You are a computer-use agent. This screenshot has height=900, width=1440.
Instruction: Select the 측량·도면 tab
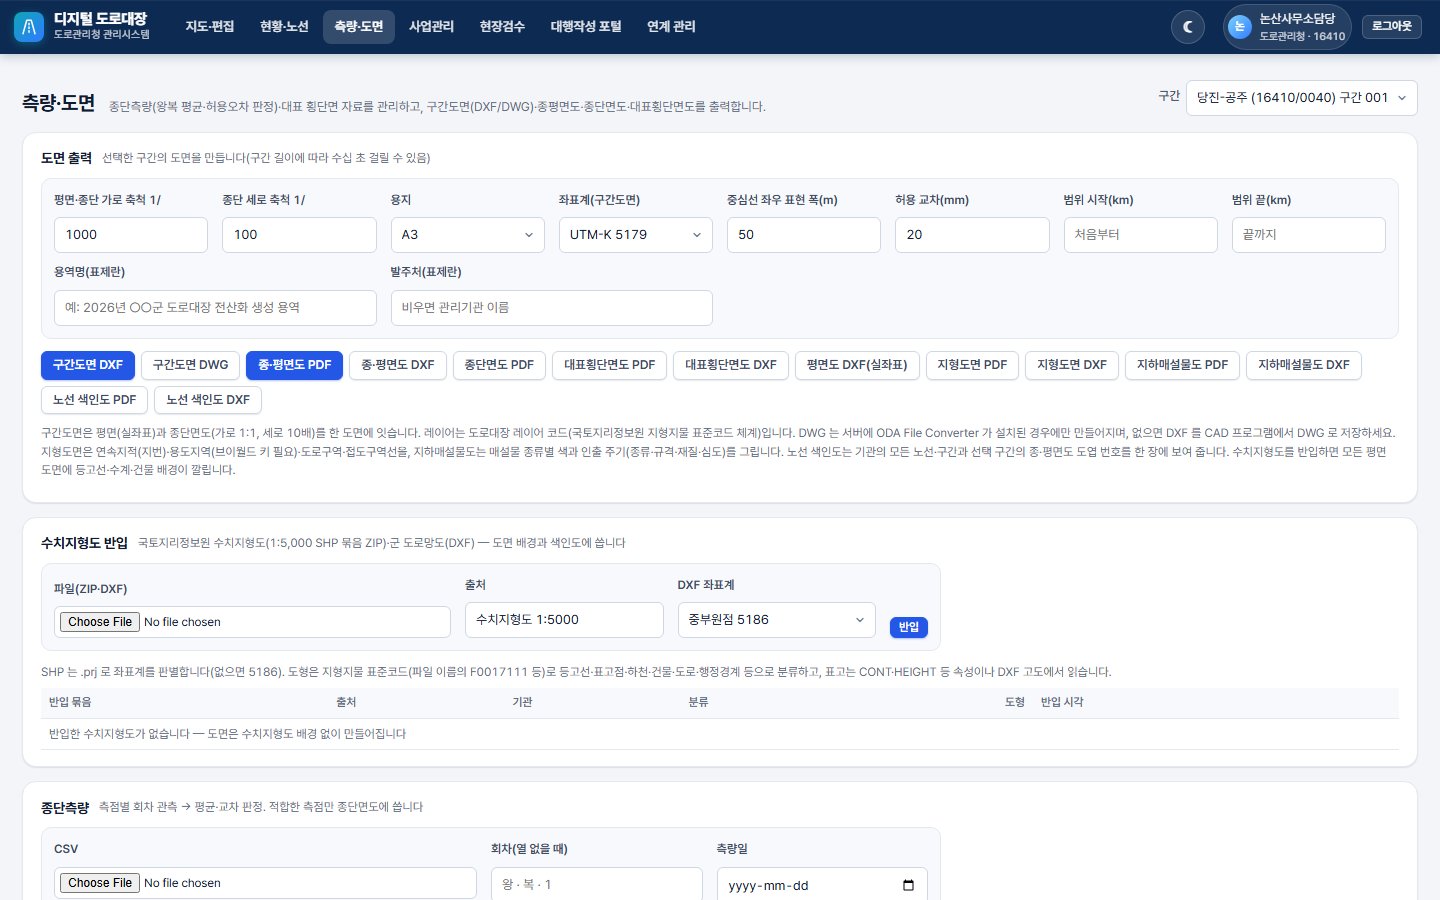point(359,27)
